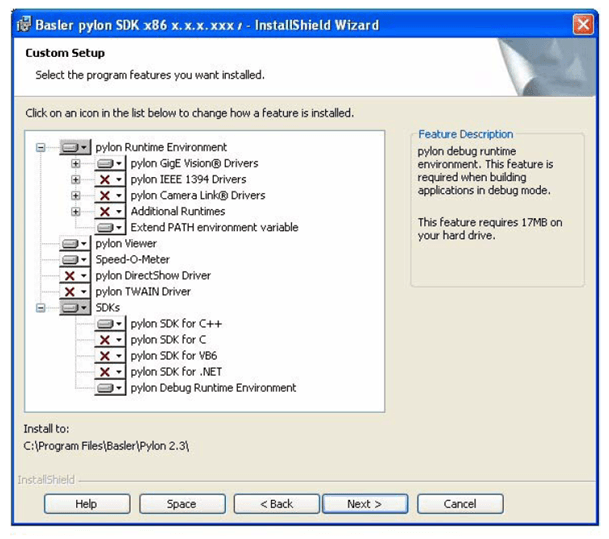Select the pylon GigE Vision Drivers label
The width and height of the screenshot is (609, 539).
194,163
